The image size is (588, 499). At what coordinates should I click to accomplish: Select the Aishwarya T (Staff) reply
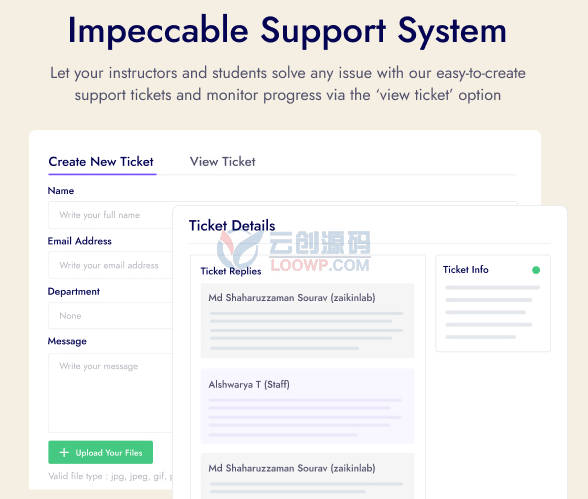308,406
